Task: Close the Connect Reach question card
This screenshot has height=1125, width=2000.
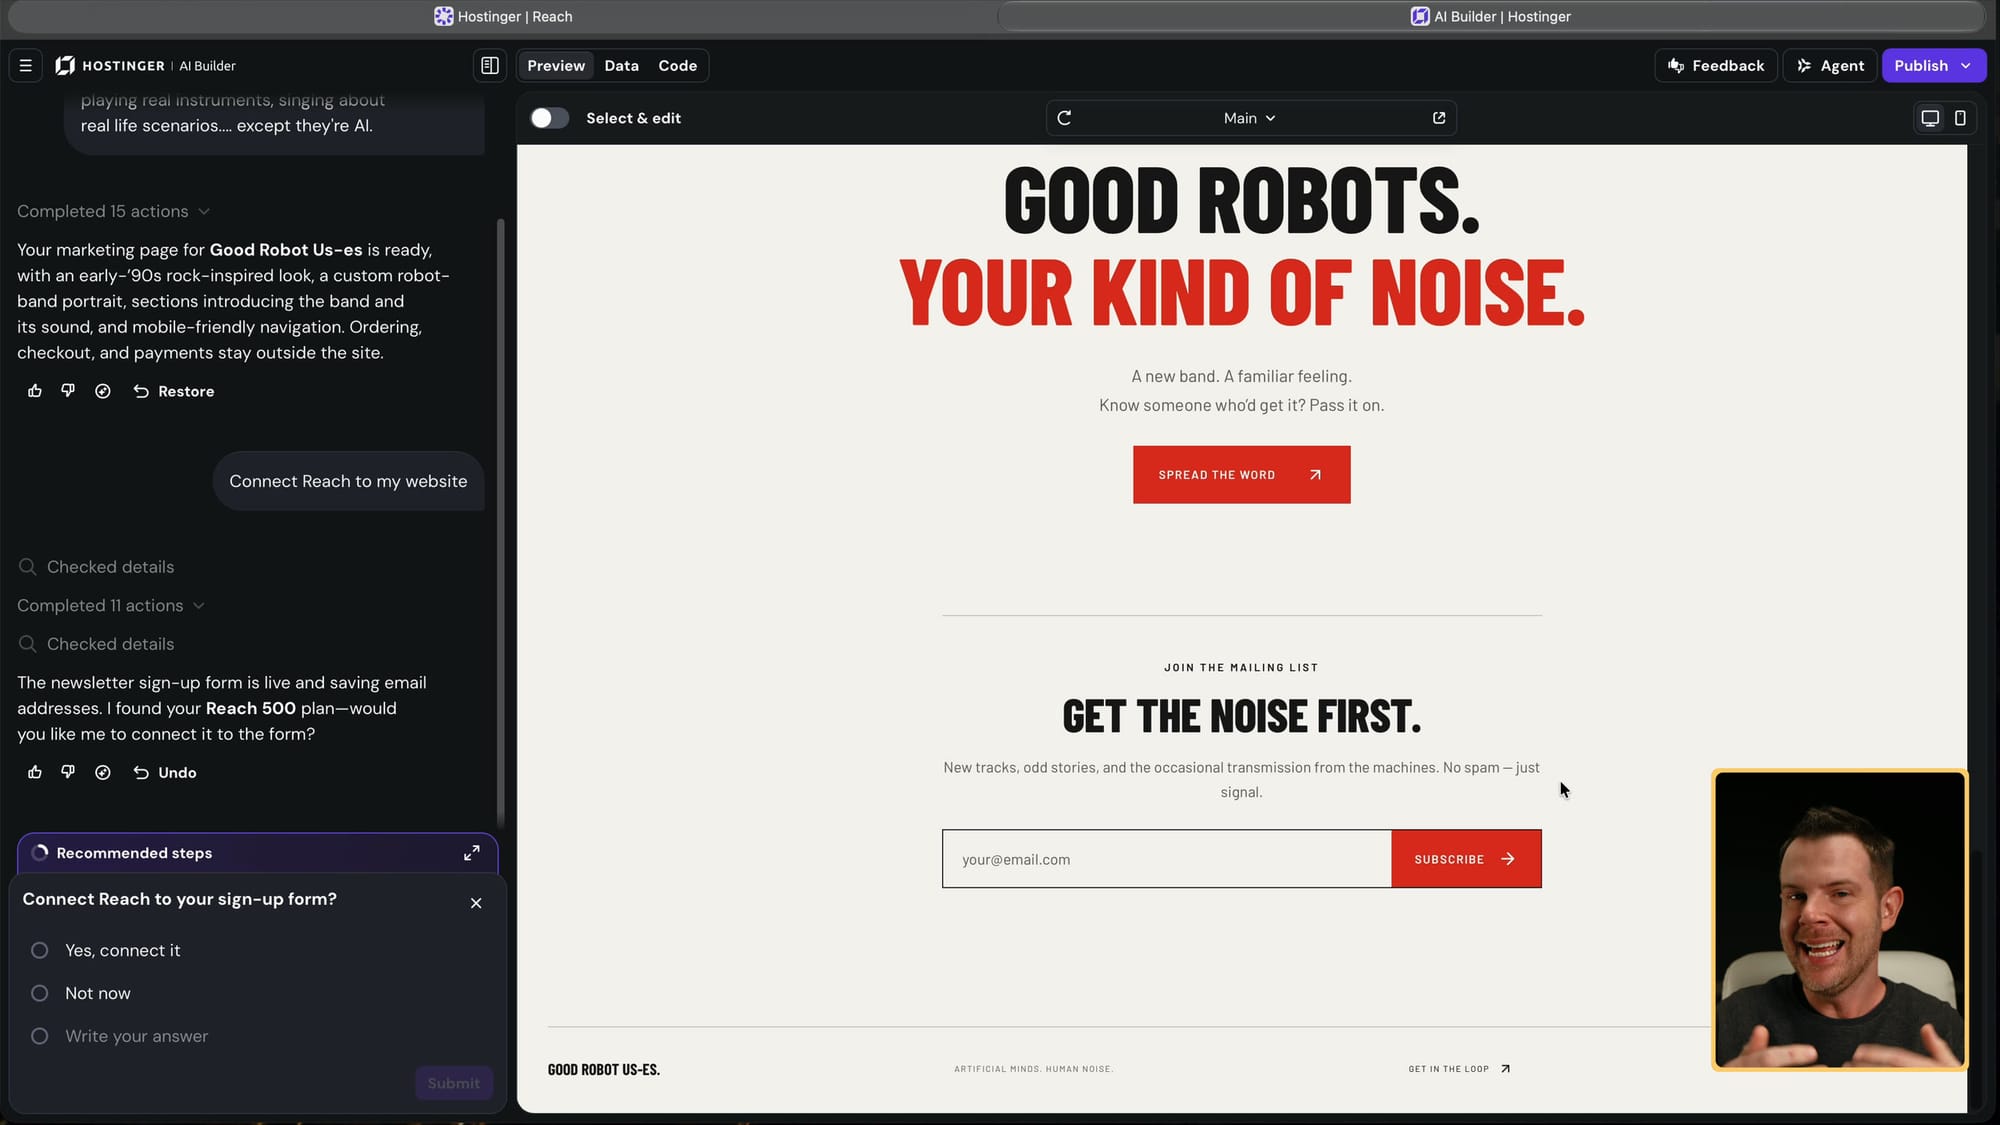Action: point(476,903)
